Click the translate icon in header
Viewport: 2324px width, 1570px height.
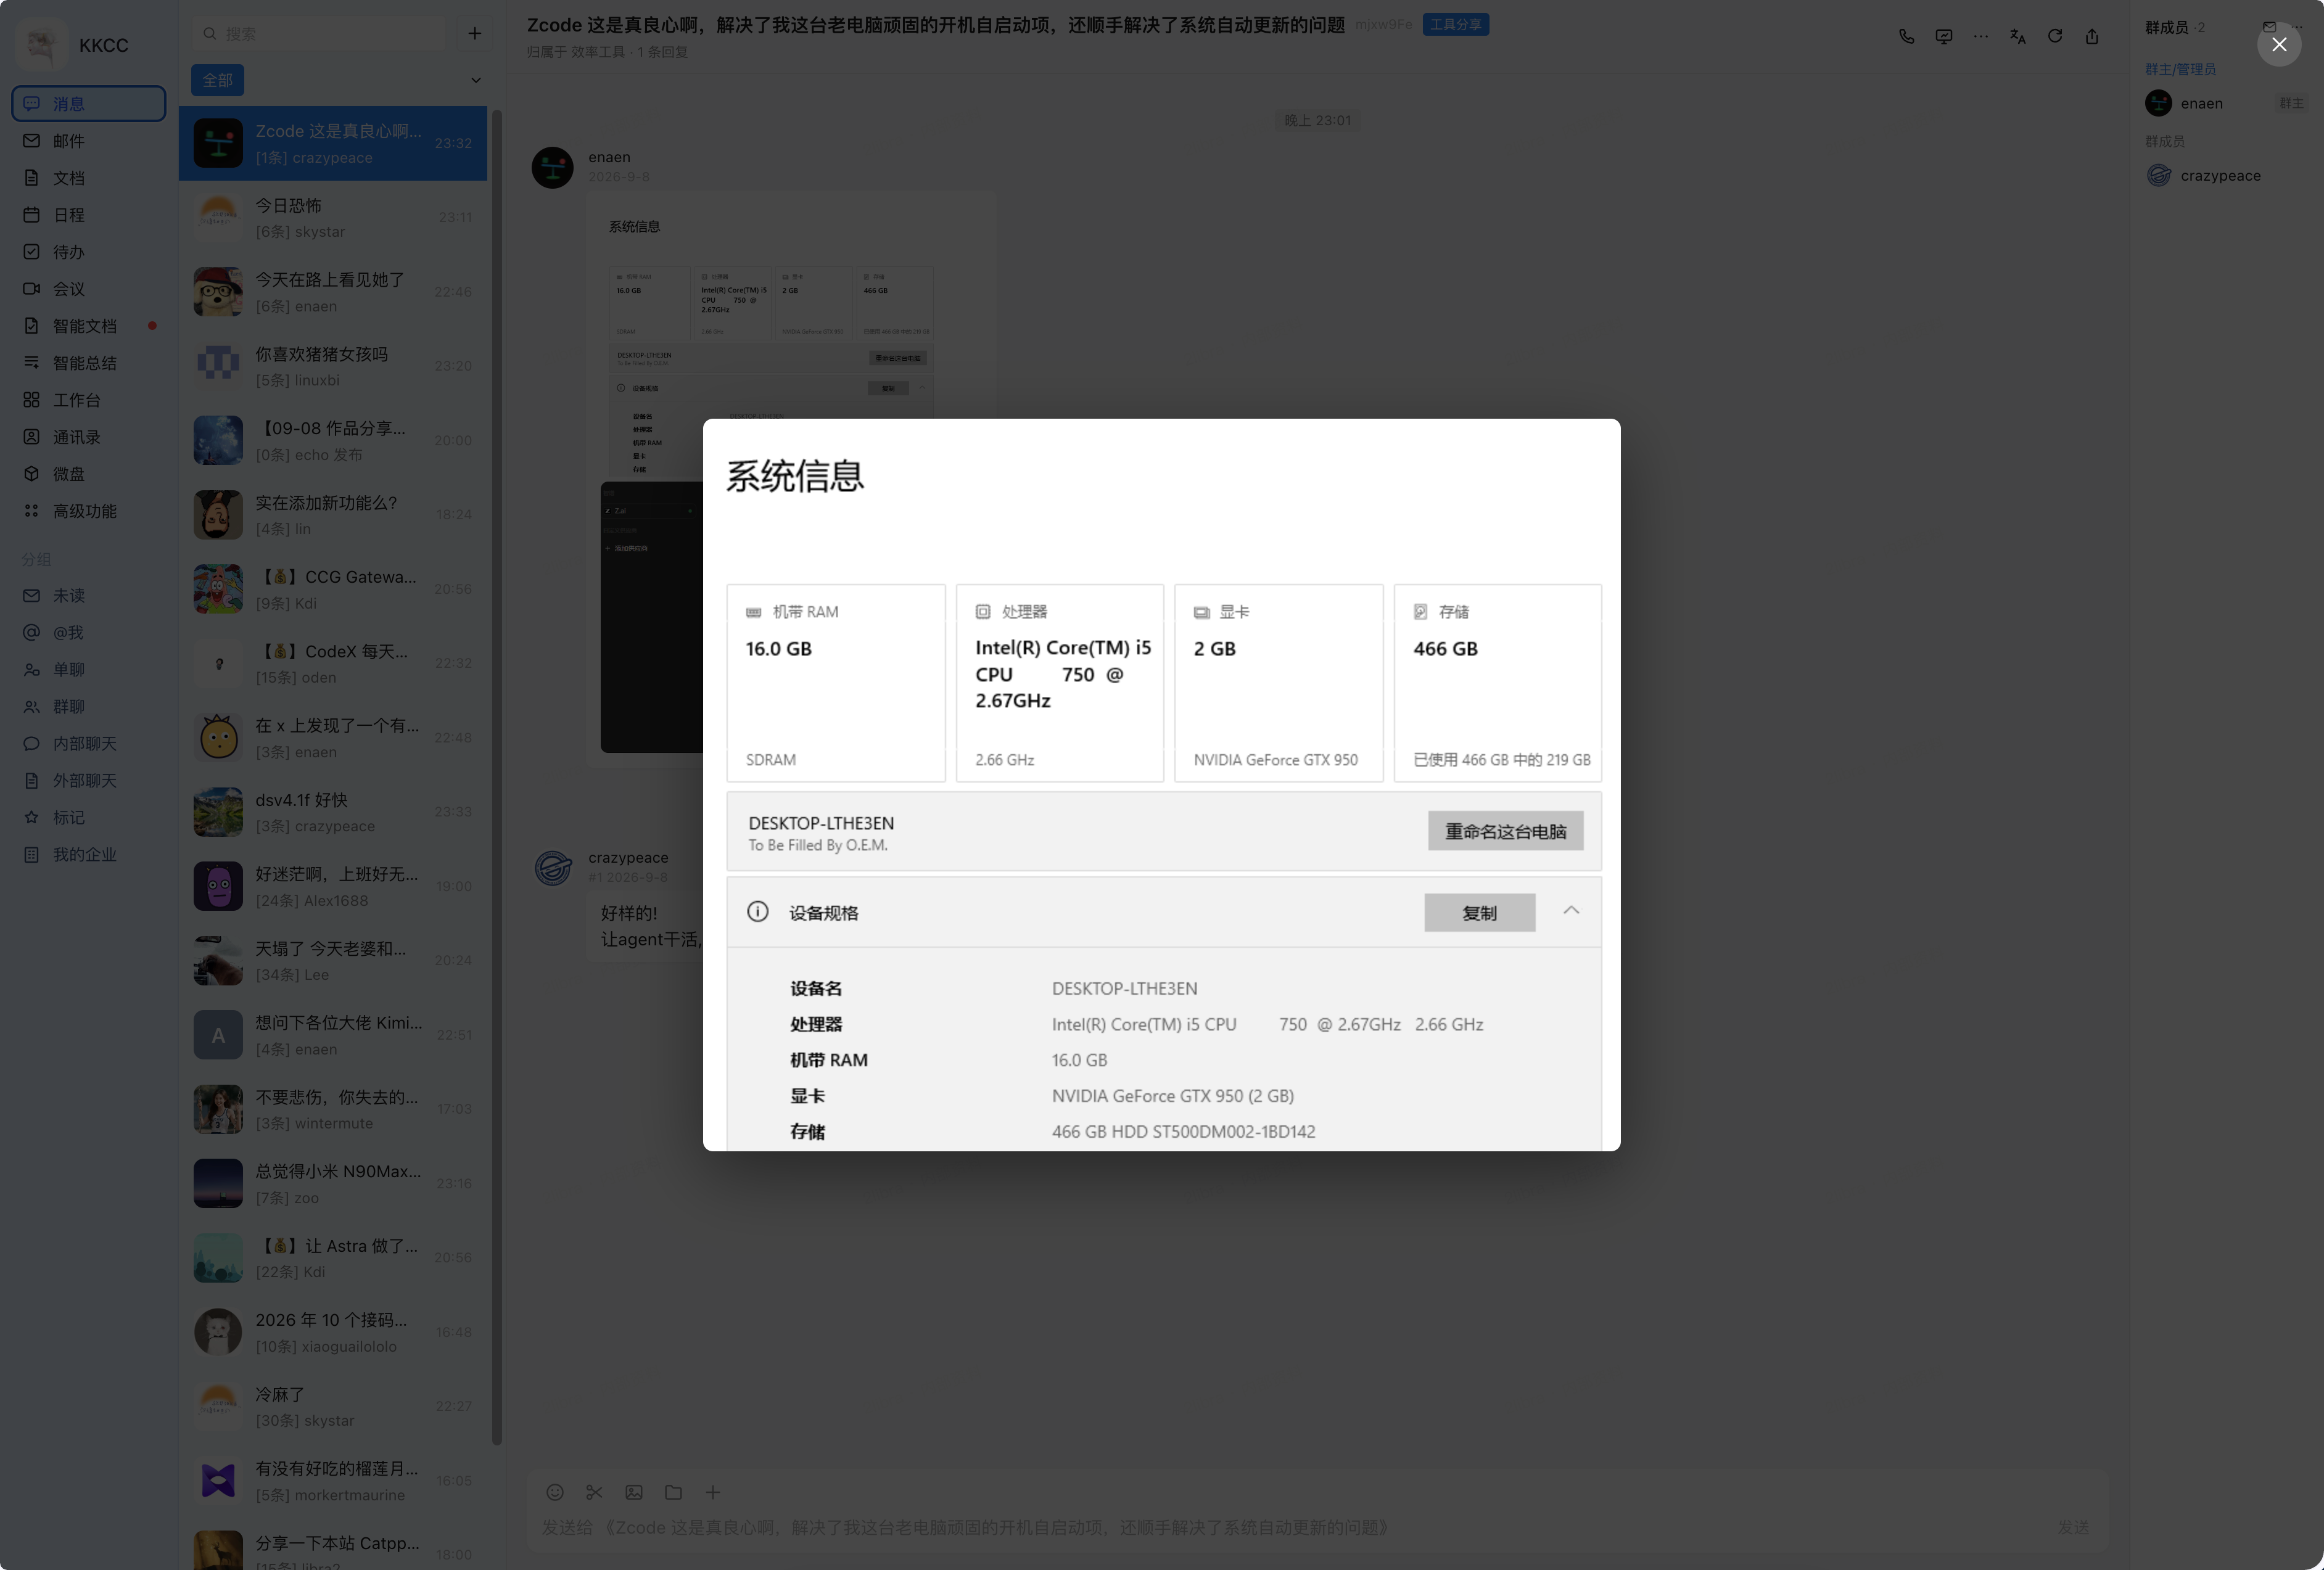[2017, 36]
